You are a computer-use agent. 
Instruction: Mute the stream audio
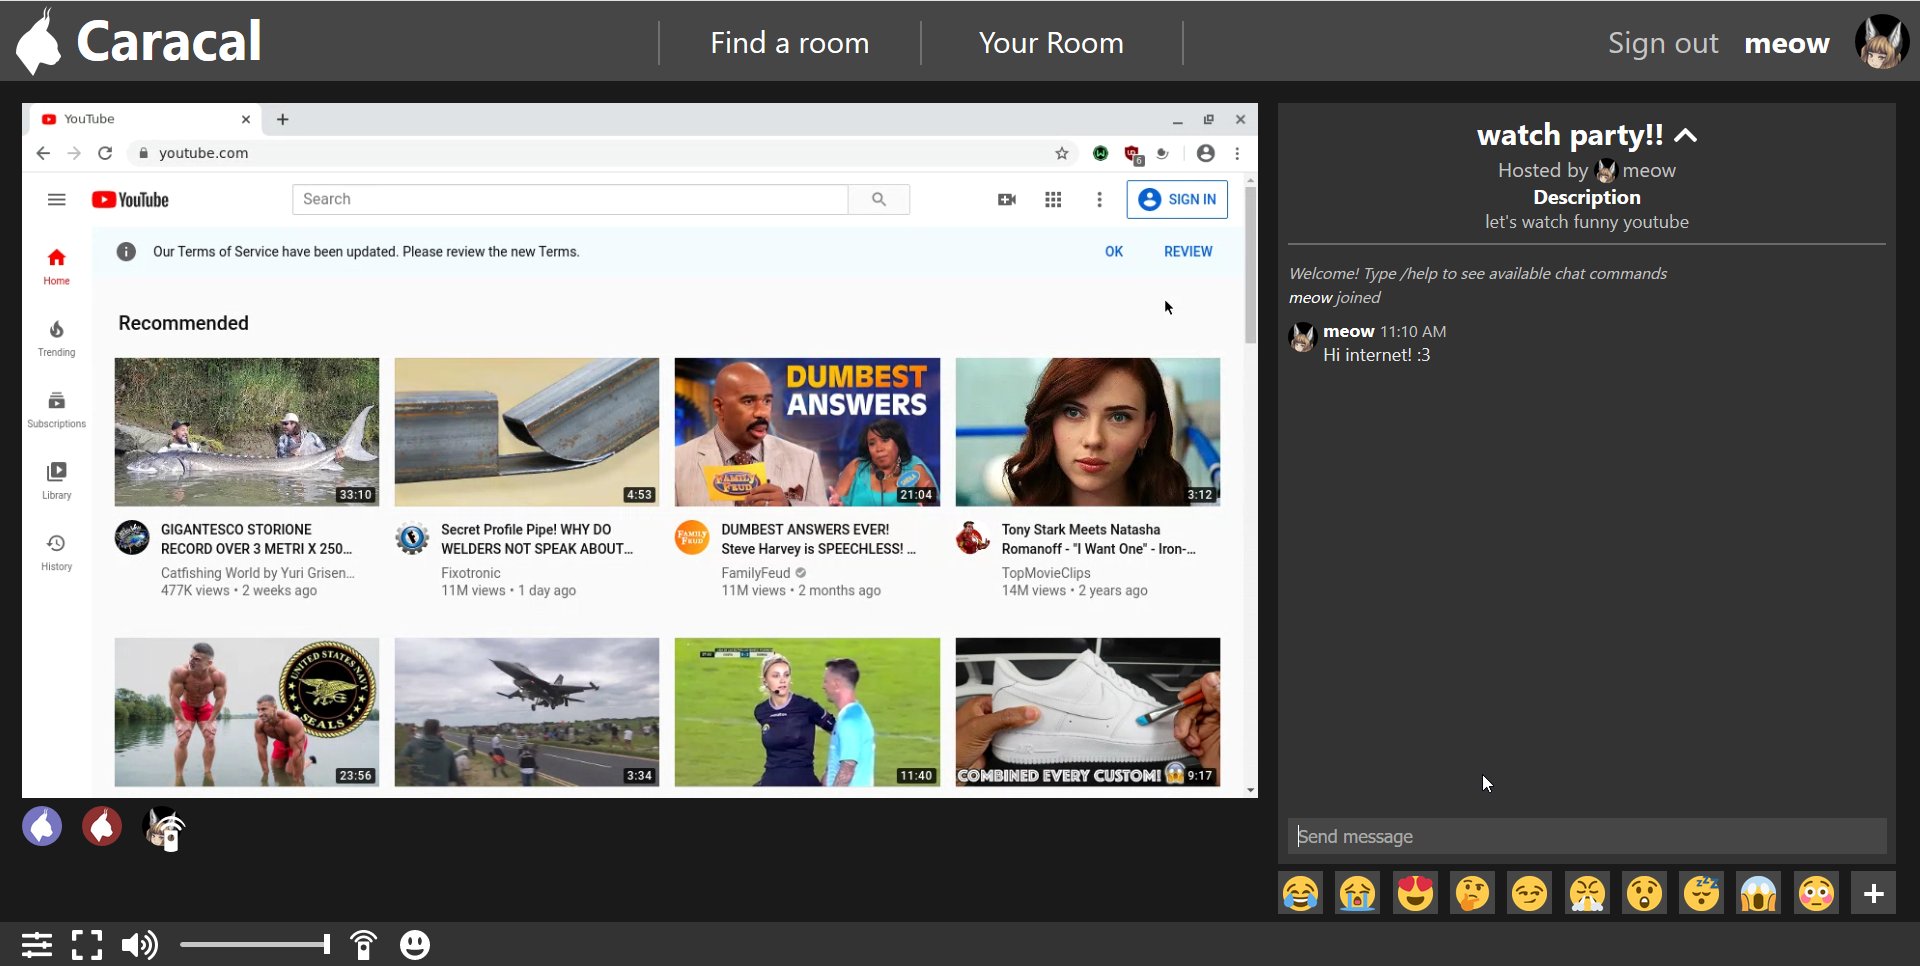140,944
